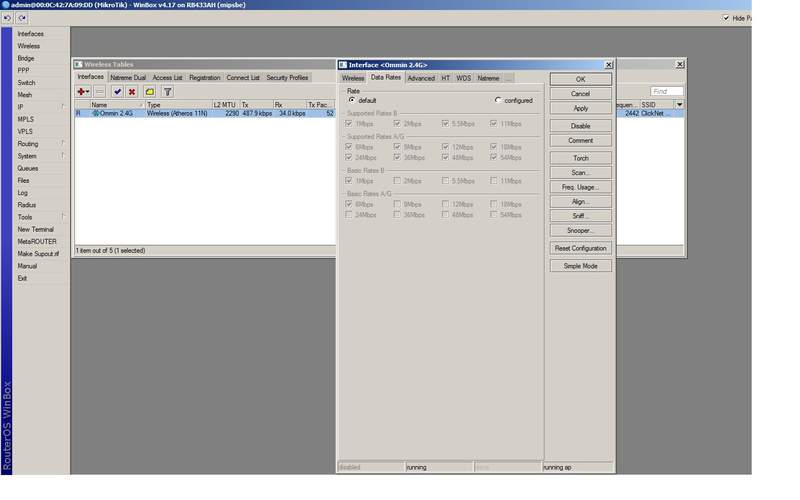Click the Align... button
Viewport: 800px width, 500px height.
[581, 202]
